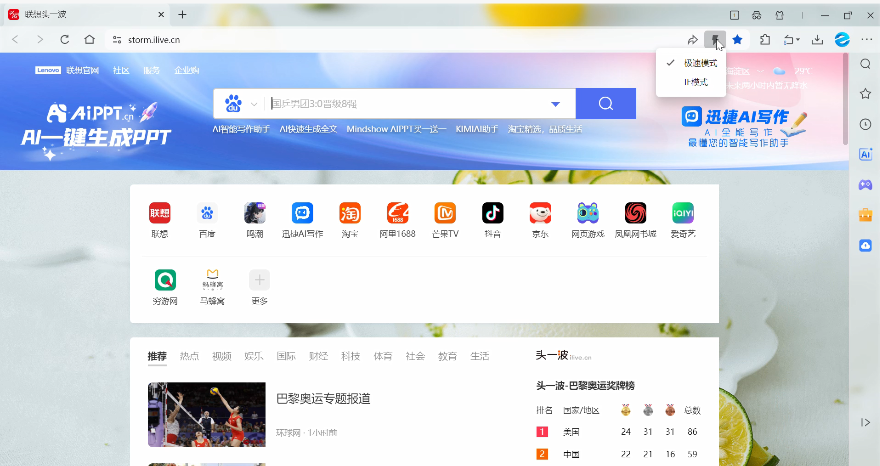
Task: Open the sidebar history clock icon
Action: 865,124
